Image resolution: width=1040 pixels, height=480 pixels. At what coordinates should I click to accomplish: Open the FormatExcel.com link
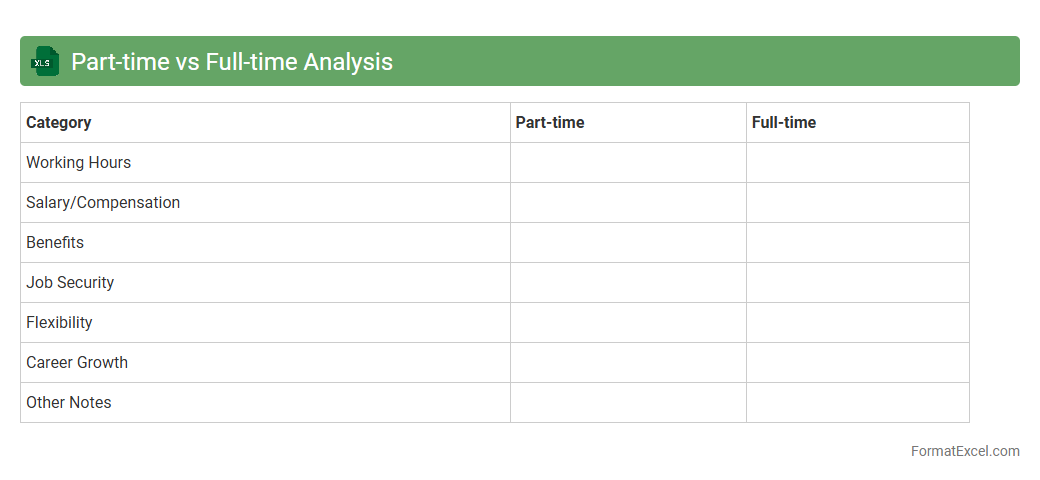[x=964, y=451]
